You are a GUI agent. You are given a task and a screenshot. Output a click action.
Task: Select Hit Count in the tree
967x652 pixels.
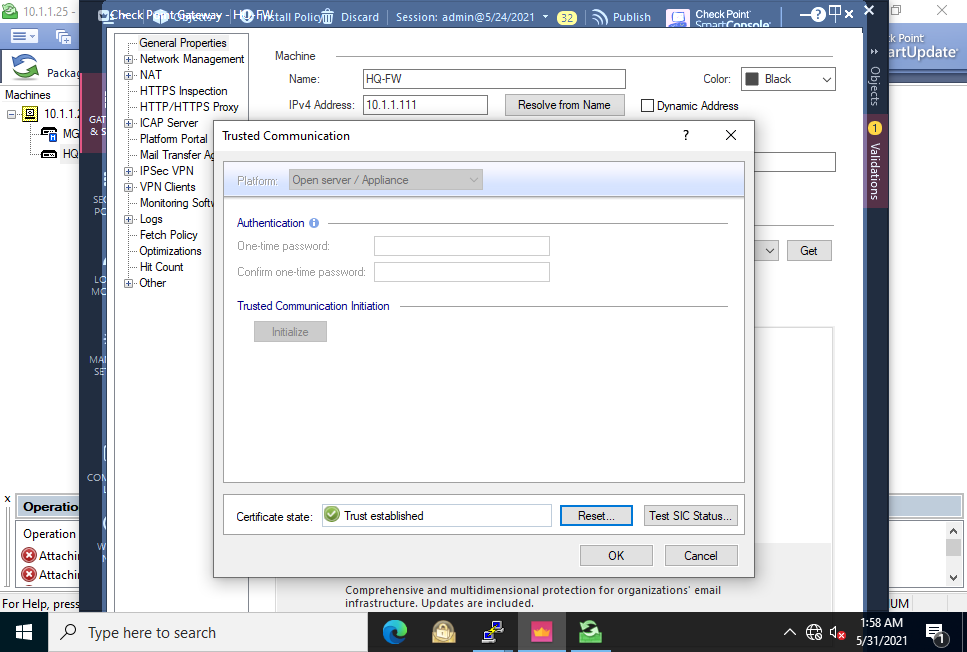pyautogui.click(x=161, y=267)
